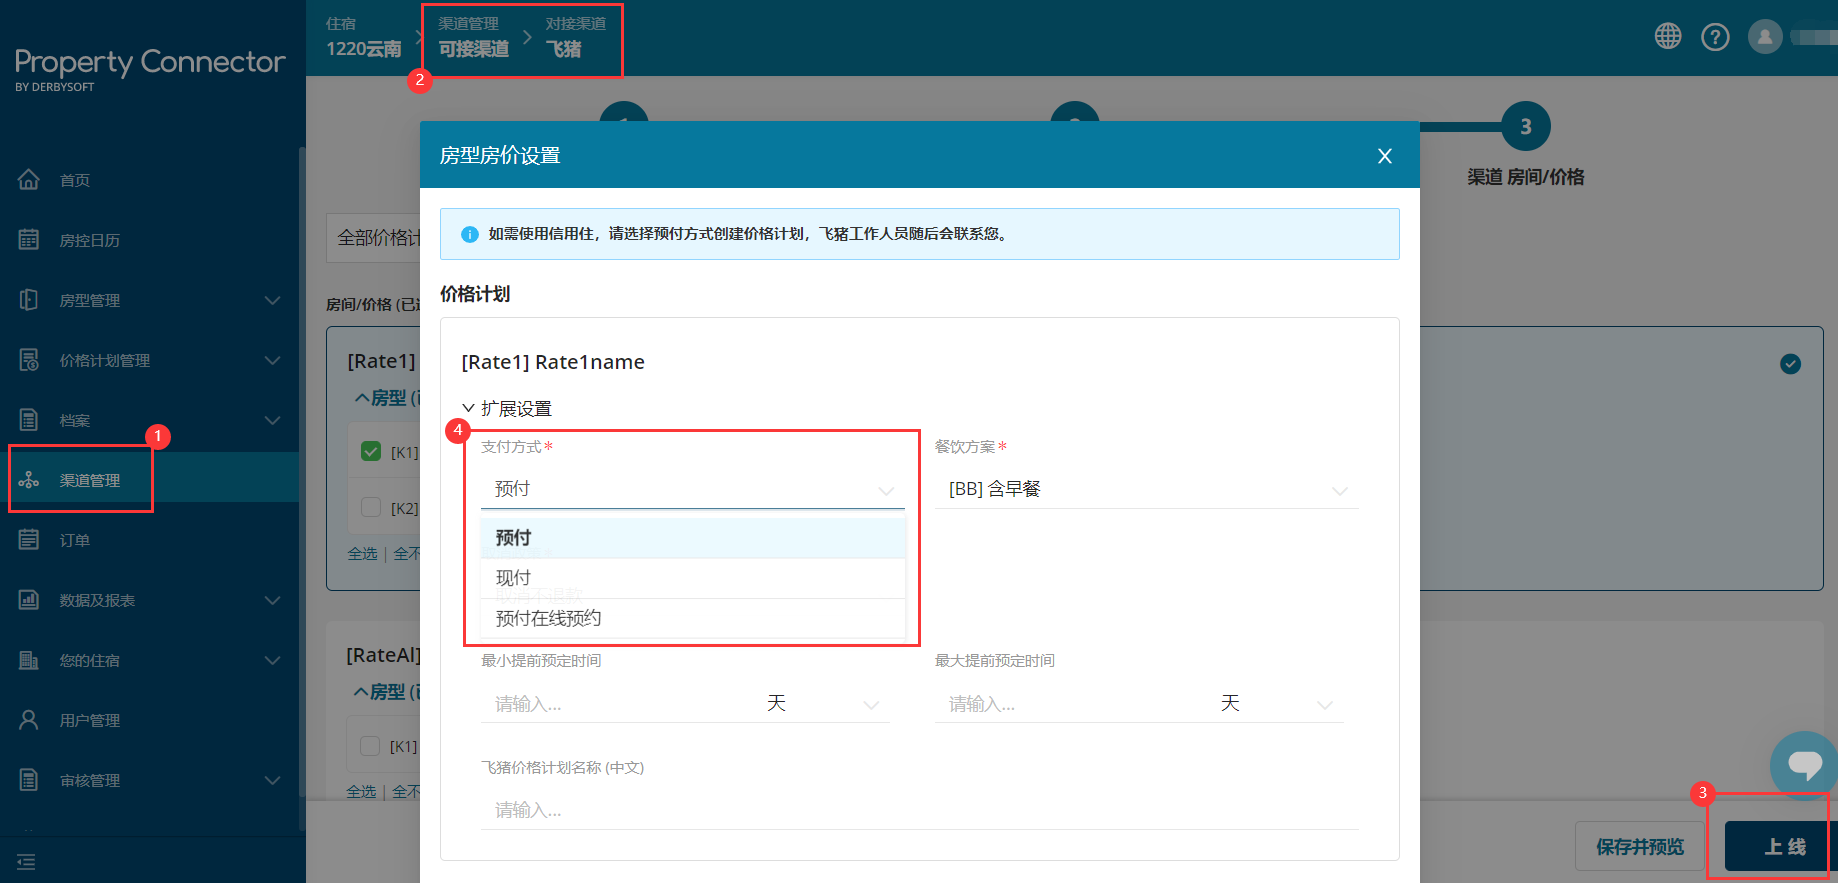Click the 订单 list icon
The height and width of the screenshot is (883, 1838).
pyautogui.click(x=29, y=540)
